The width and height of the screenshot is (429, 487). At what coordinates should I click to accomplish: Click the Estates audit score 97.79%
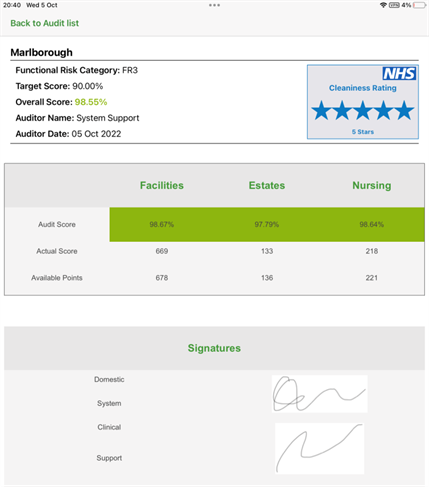tap(267, 224)
